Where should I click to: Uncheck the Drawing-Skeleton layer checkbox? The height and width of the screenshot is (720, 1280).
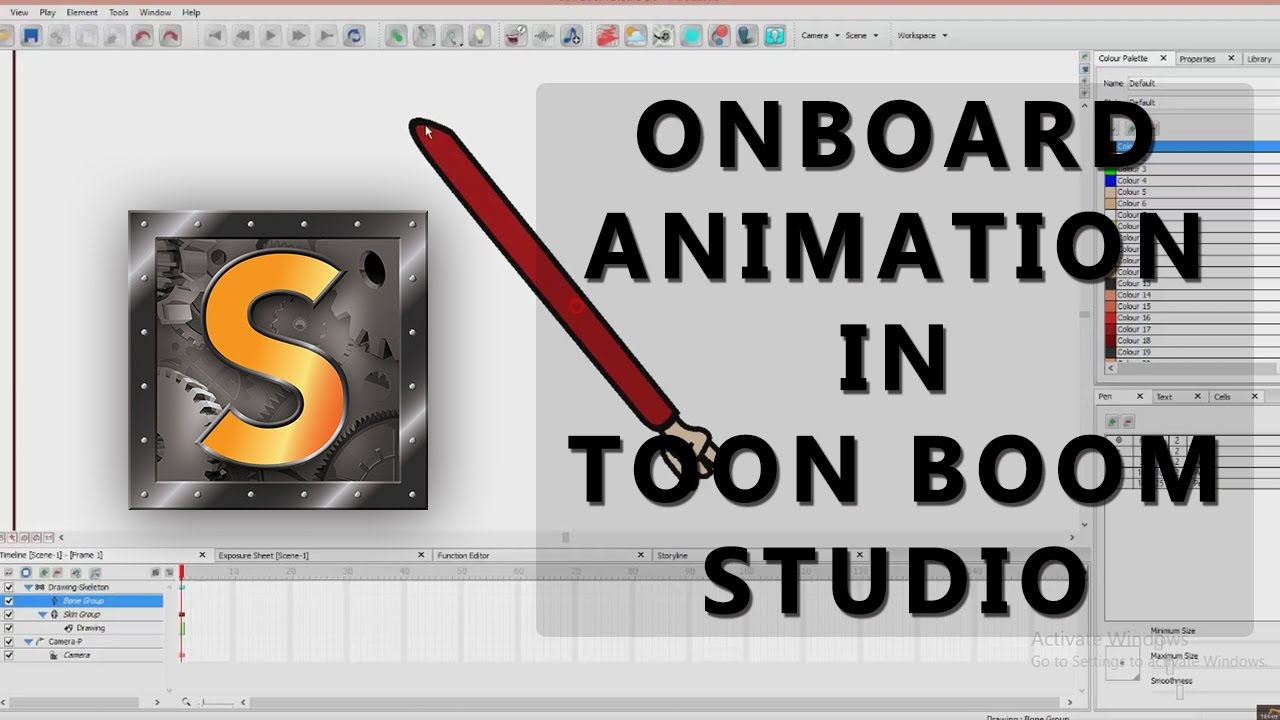pos(9,587)
